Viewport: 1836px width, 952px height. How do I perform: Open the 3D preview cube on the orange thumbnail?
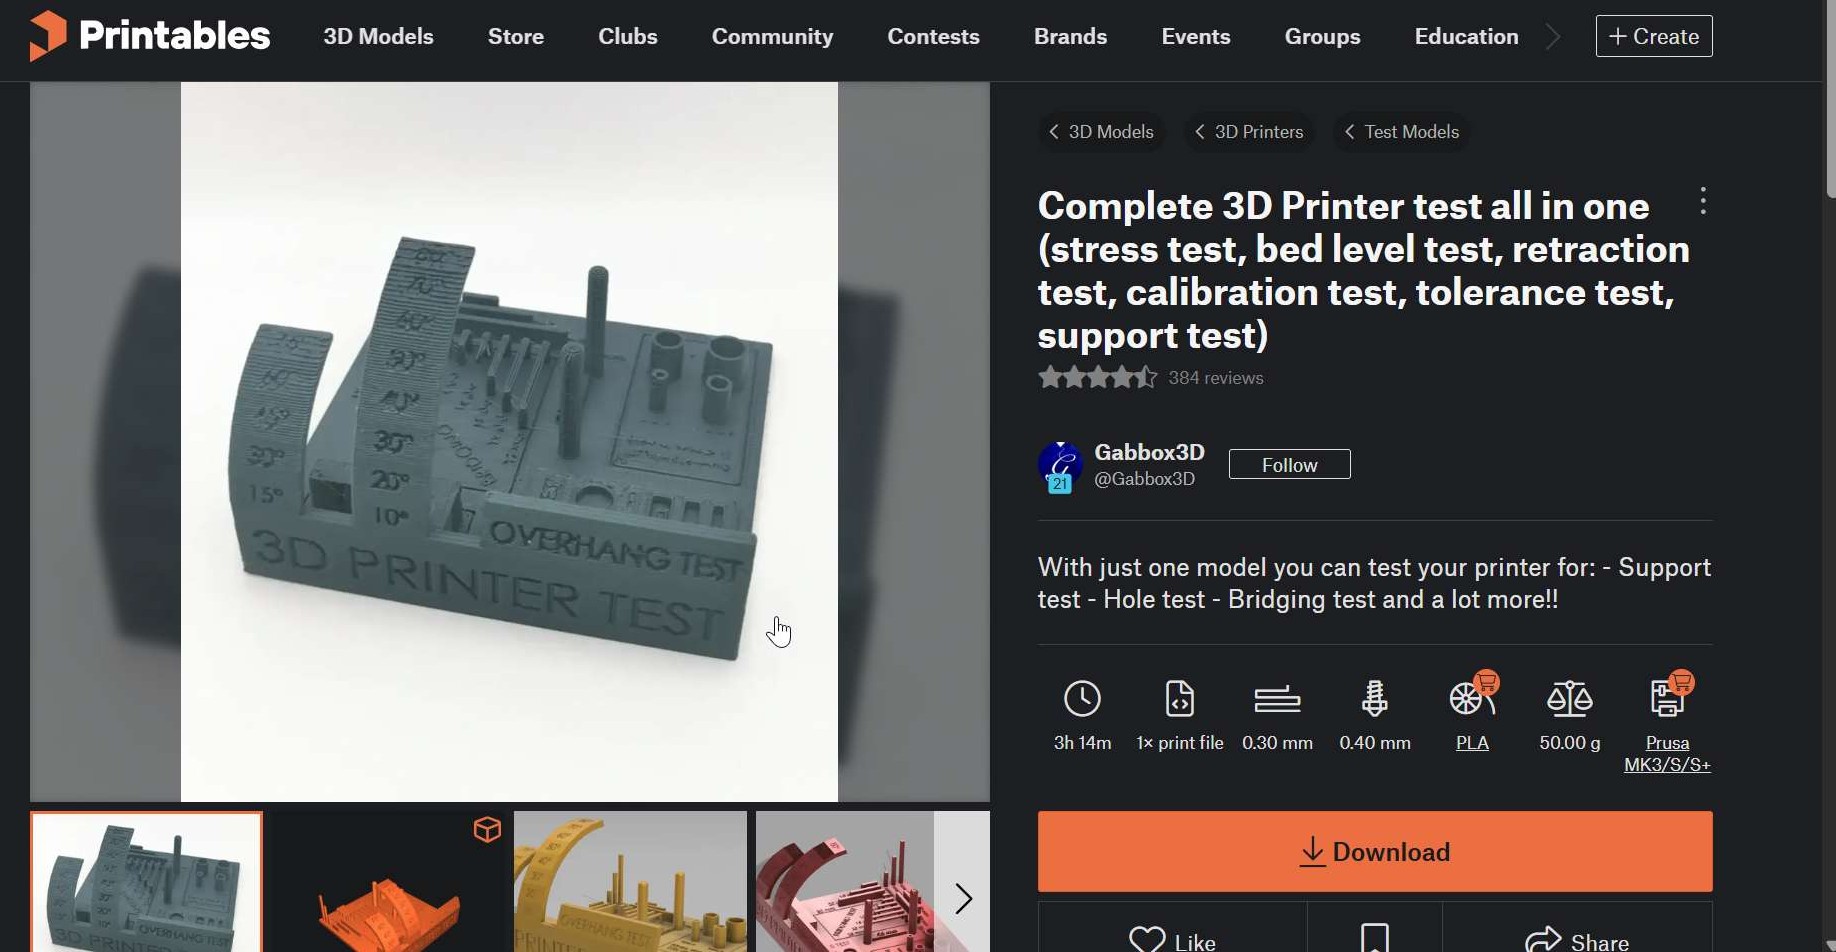(x=487, y=828)
